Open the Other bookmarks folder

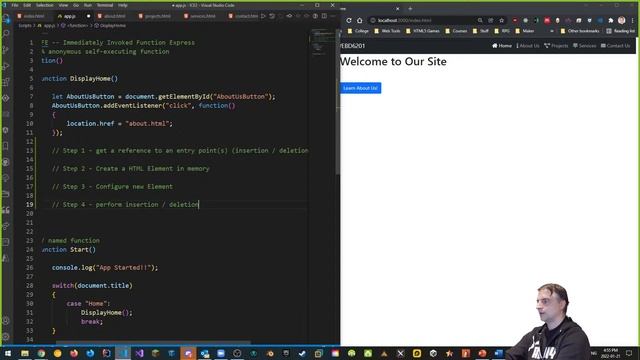click(x=580, y=31)
